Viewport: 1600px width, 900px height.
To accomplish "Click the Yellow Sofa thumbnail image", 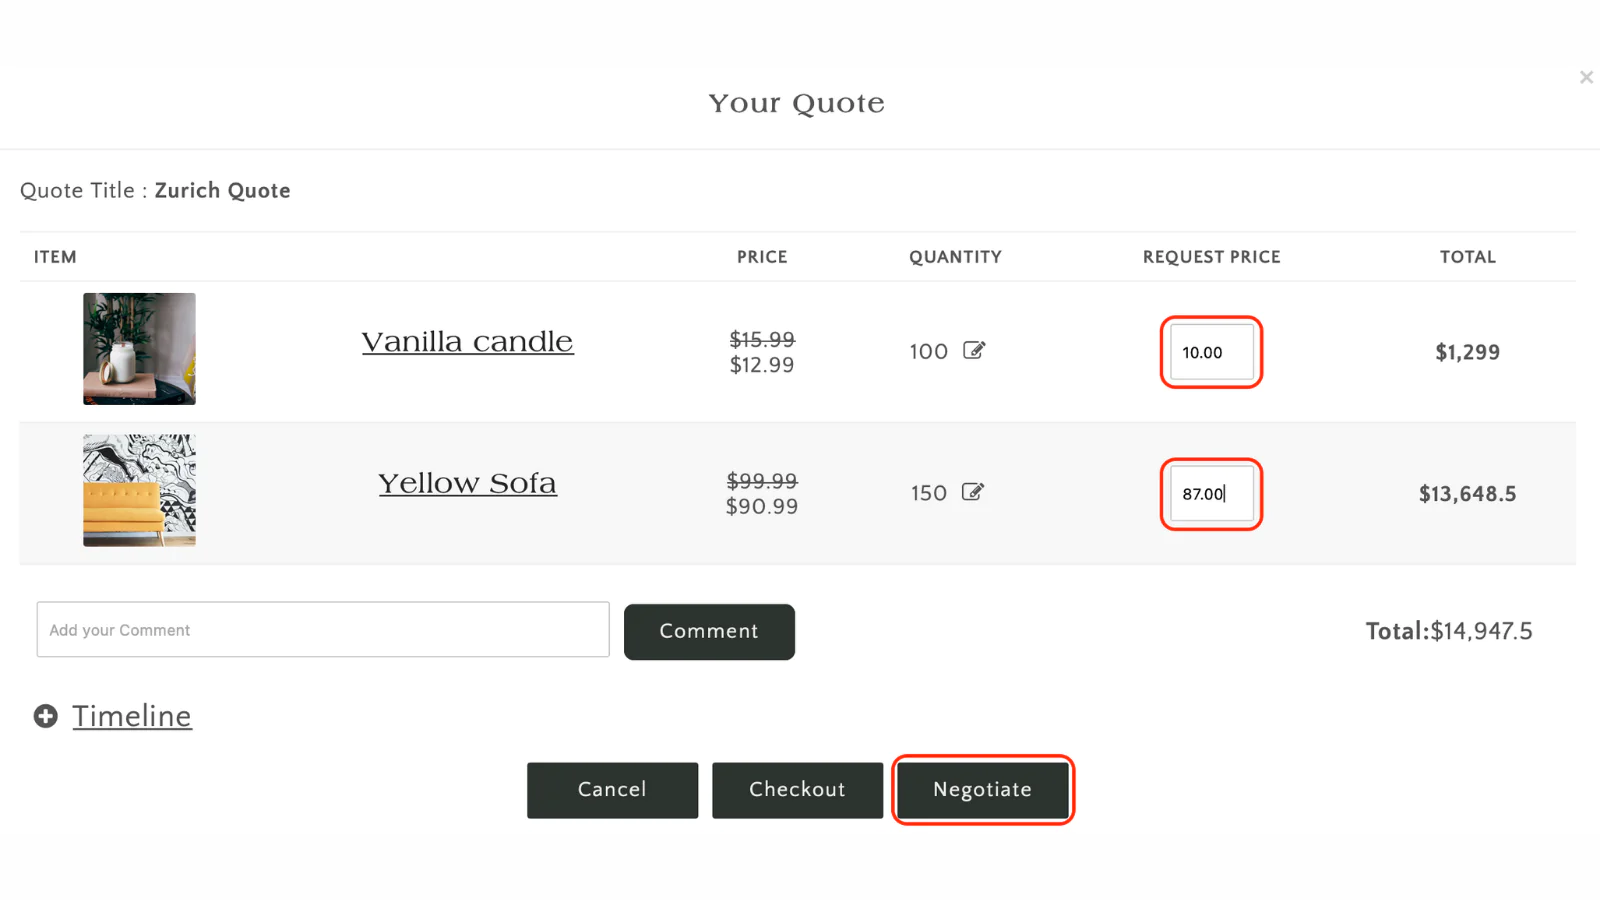I will click(x=139, y=490).
